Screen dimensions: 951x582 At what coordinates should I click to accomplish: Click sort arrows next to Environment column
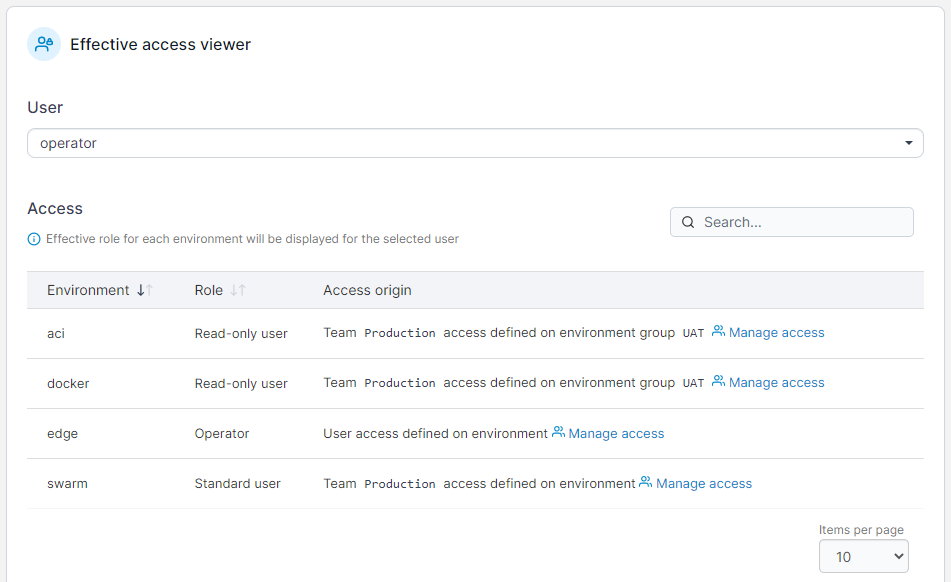pos(145,290)
